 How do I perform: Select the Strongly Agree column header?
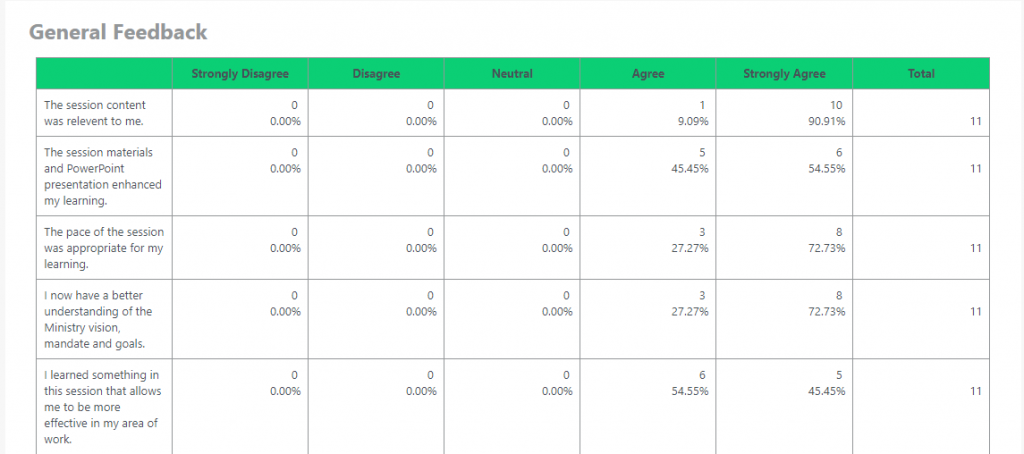pyautogui.click(x=784, y=73)
